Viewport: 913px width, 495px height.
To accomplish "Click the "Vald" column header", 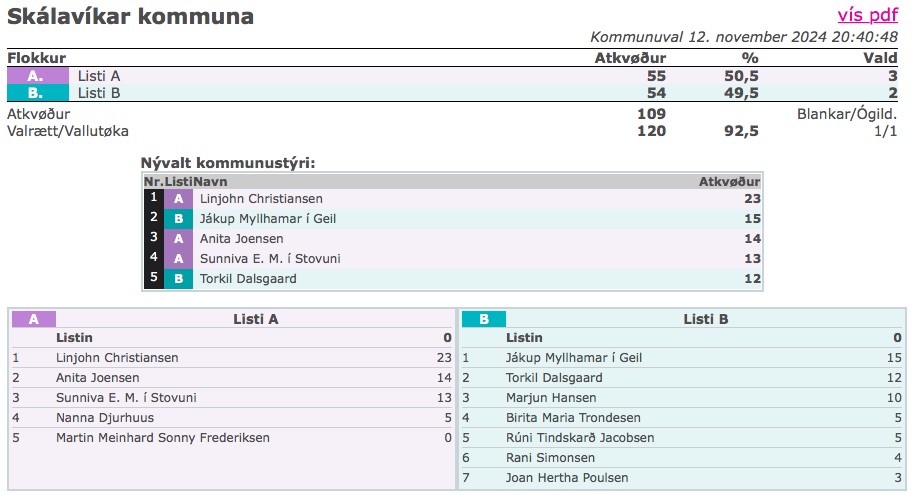I will pos(880,58).
